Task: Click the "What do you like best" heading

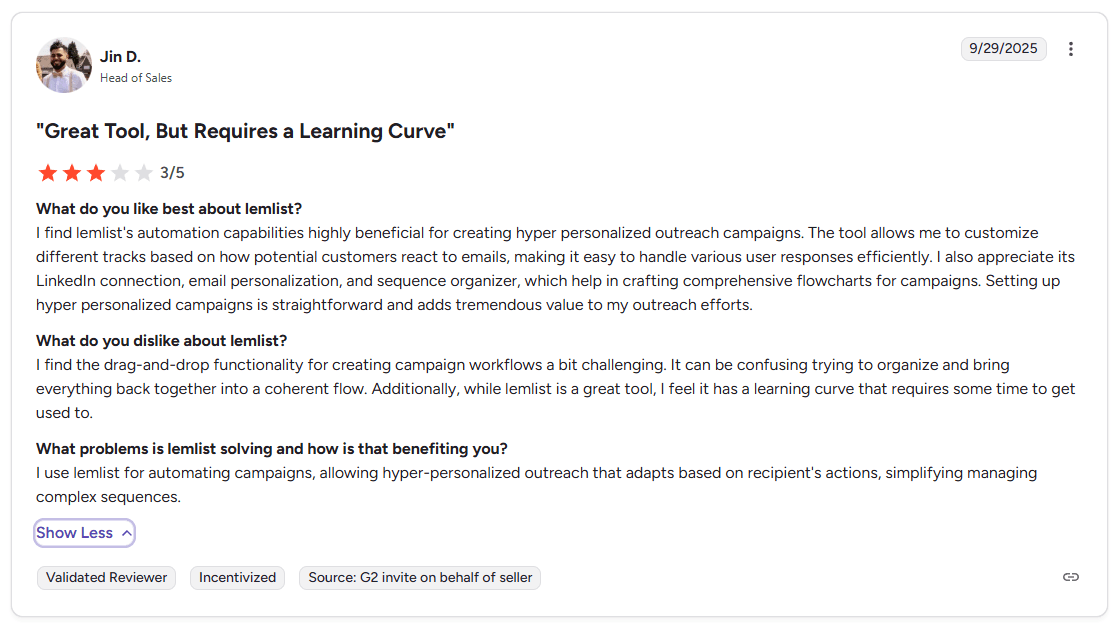Action: tap(169, 209)
